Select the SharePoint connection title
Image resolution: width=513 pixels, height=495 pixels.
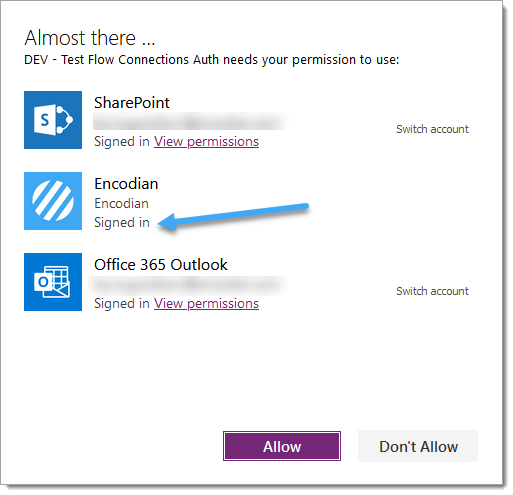[132, 103]
